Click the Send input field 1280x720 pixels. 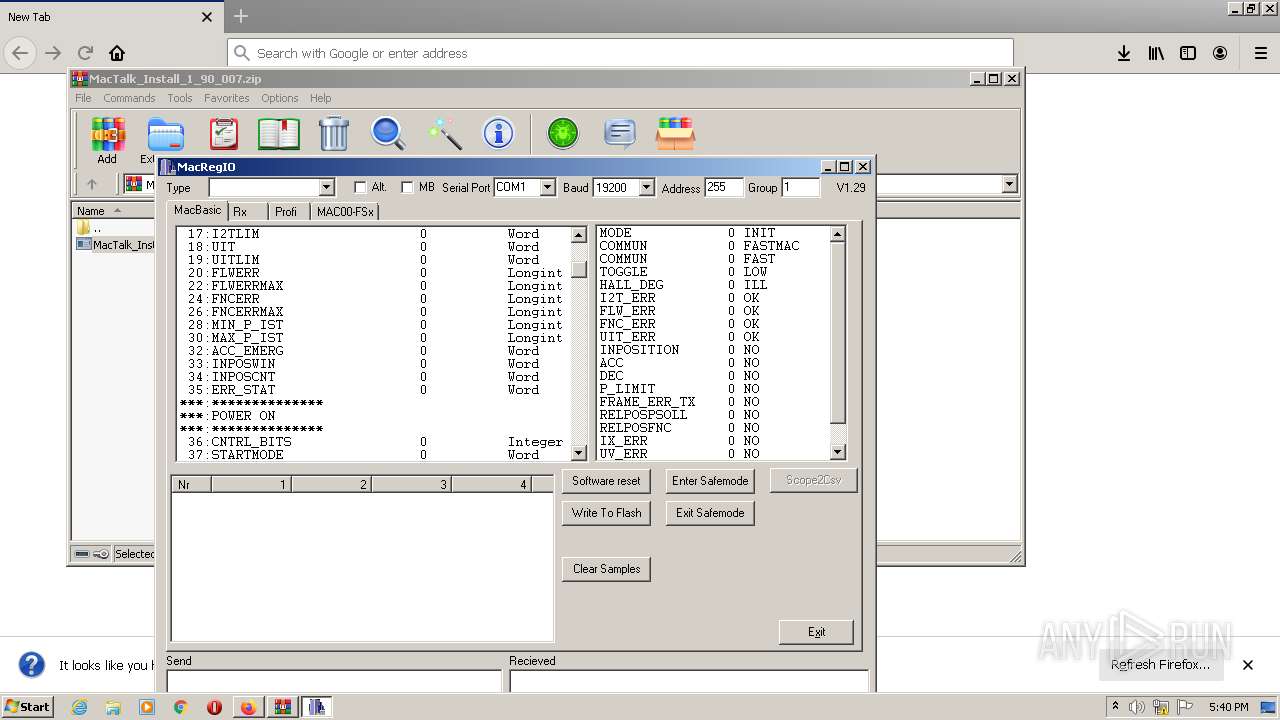(x=334, y=681)
